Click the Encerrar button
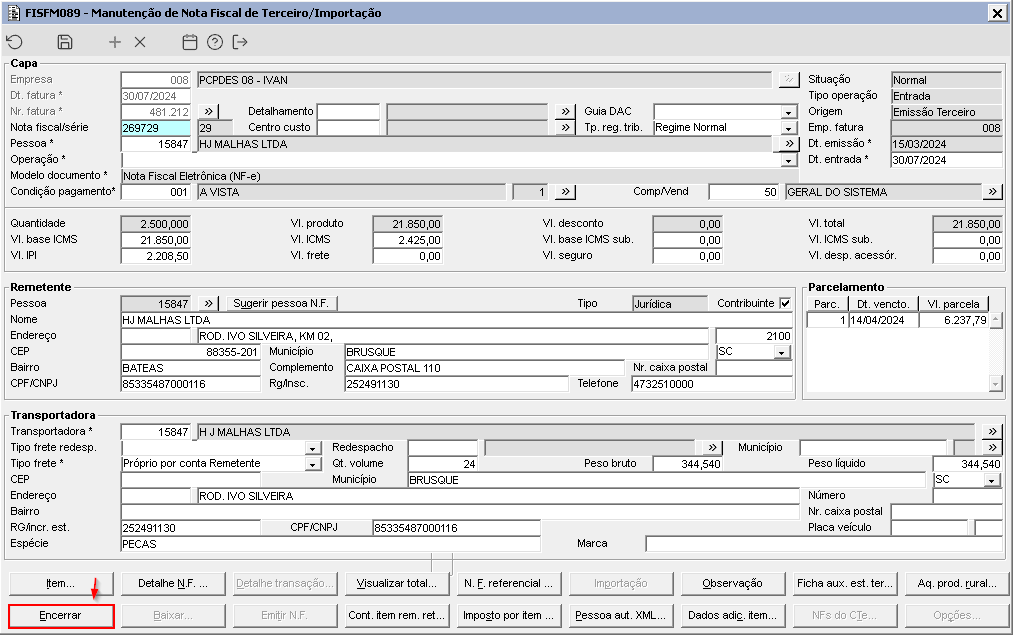 coord(61,616)
